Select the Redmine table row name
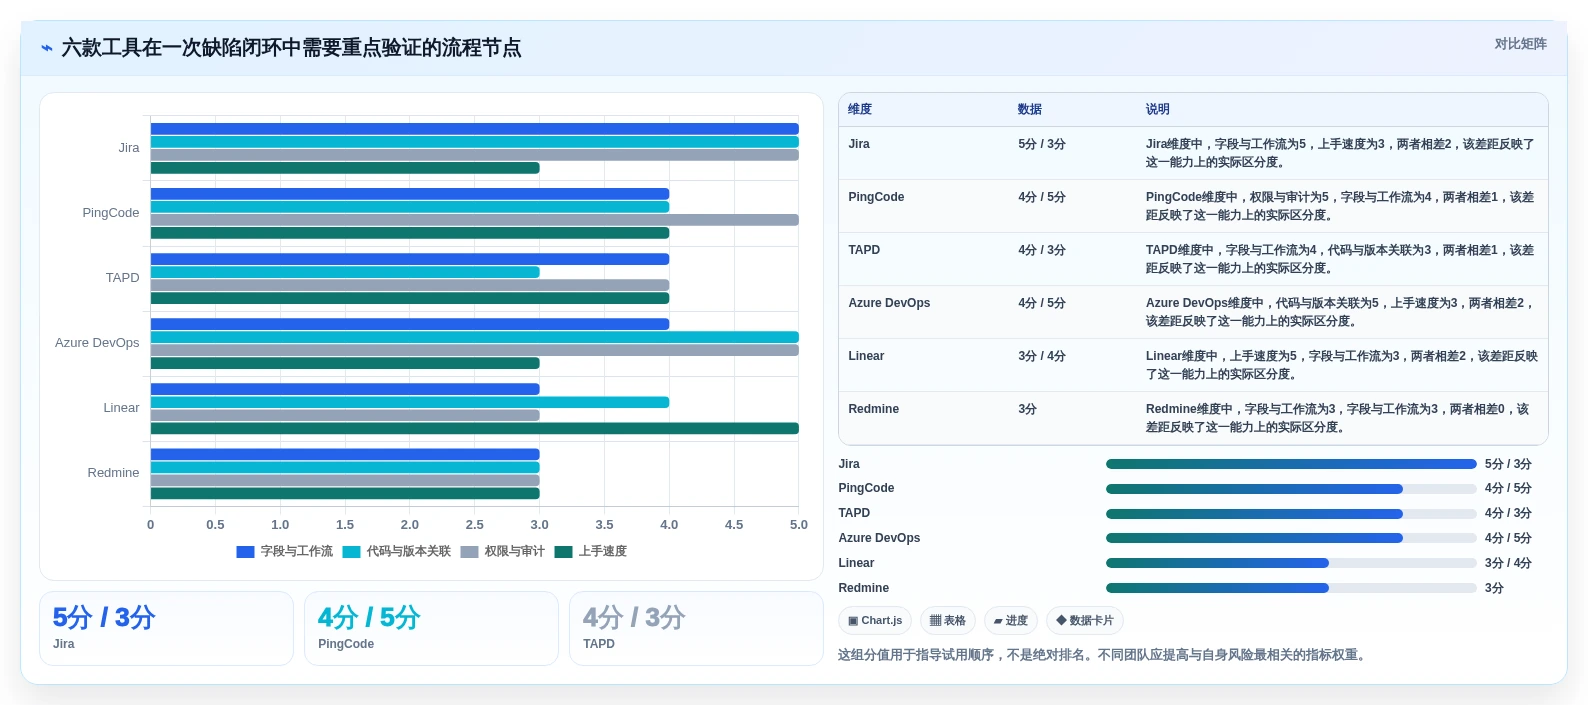Viewport: 1588px width, 705px height. coord(873,409)
